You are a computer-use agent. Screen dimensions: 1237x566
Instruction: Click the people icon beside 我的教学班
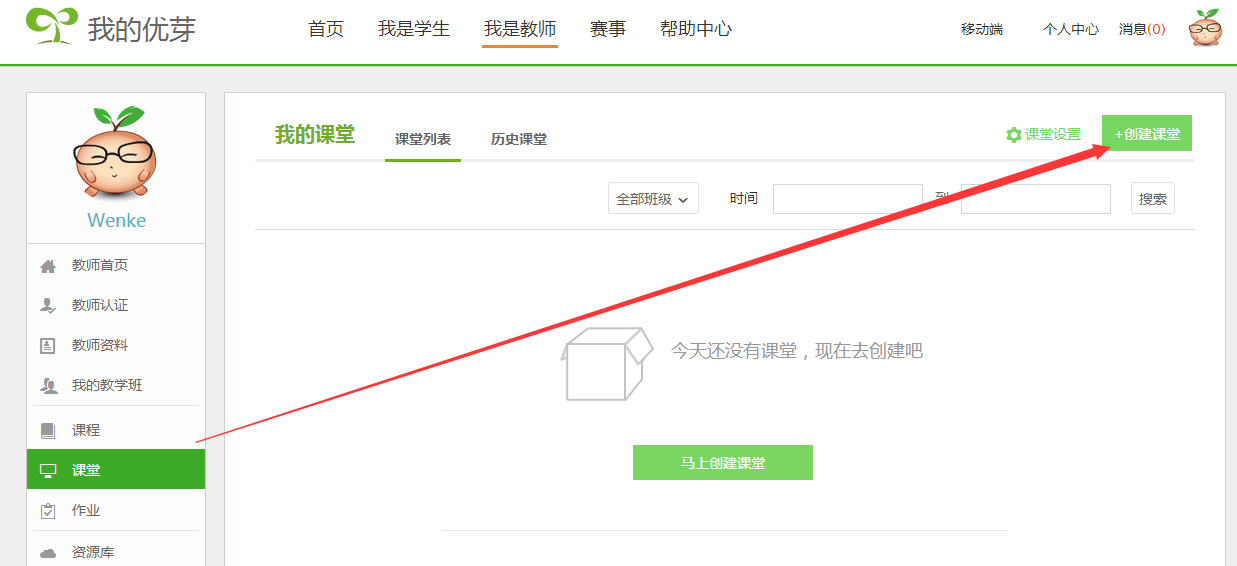point(47,386)
